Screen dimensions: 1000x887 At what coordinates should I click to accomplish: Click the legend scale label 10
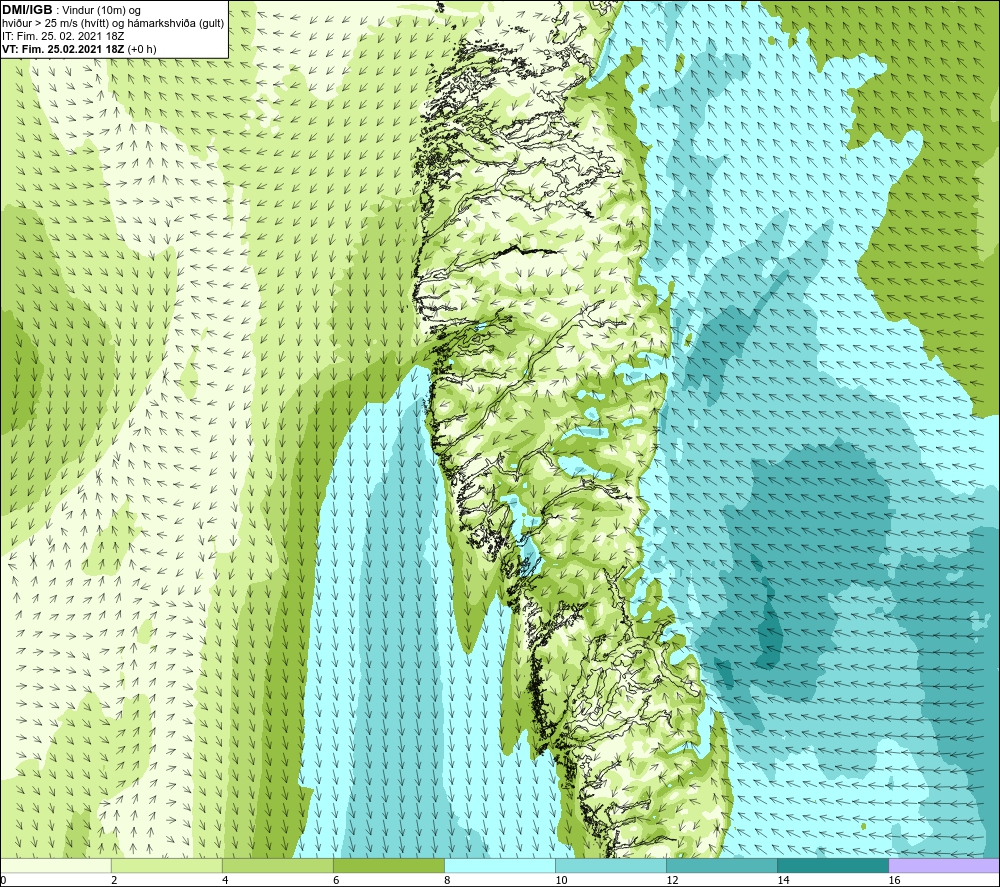click(561, 880)
